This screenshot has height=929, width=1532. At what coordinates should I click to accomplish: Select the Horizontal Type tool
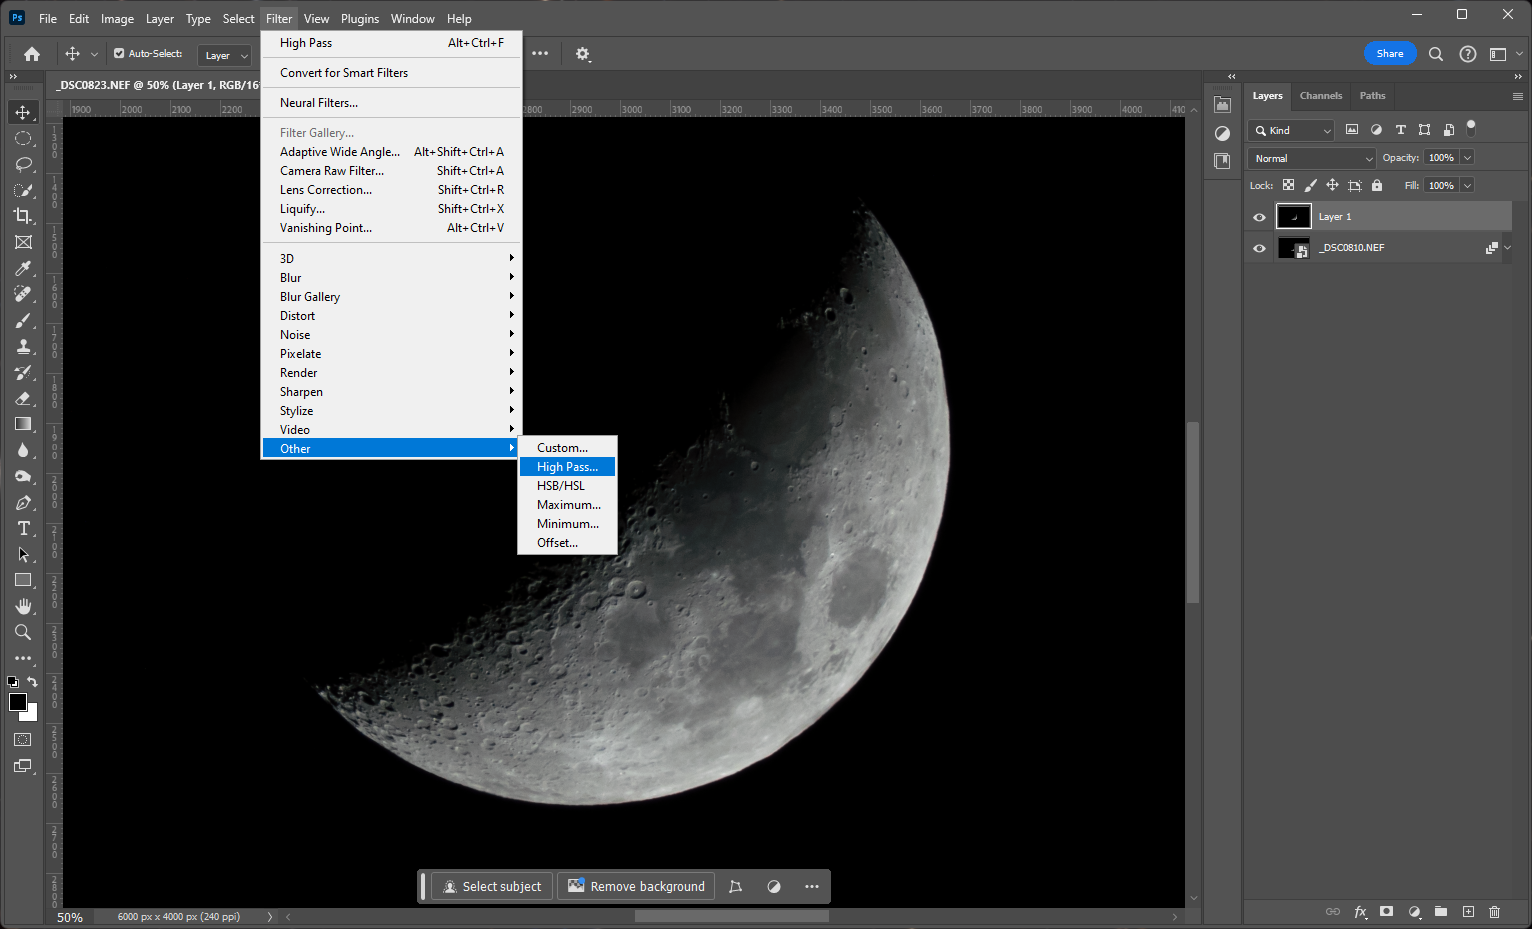pyautogui.click(x=23, y=528)
